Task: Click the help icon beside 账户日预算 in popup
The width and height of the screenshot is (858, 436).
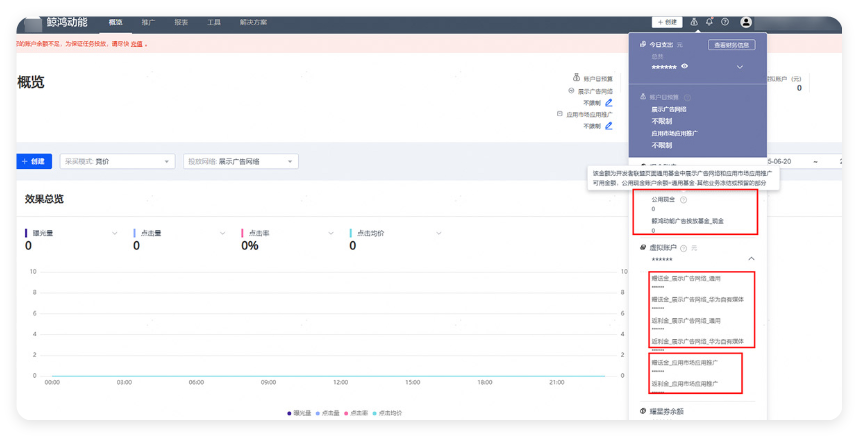Action: point(688,97)
